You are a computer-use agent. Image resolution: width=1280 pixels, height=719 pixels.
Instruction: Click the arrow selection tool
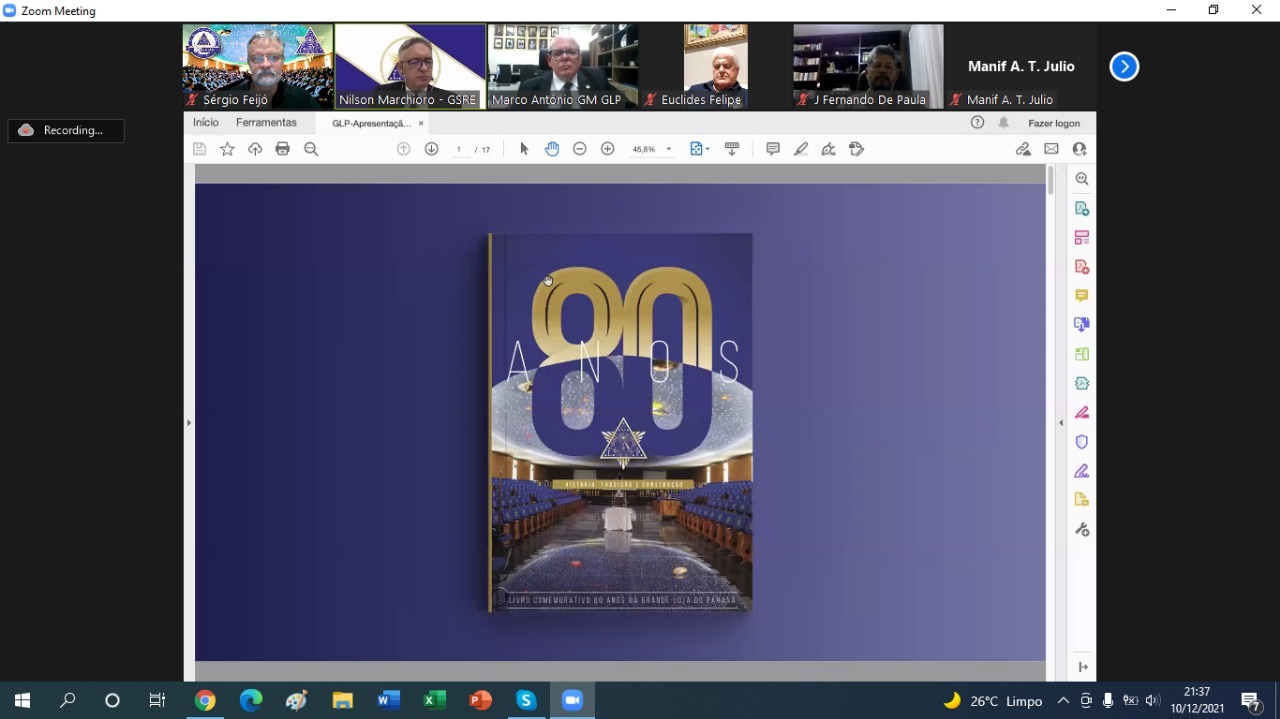coord(524,149)
